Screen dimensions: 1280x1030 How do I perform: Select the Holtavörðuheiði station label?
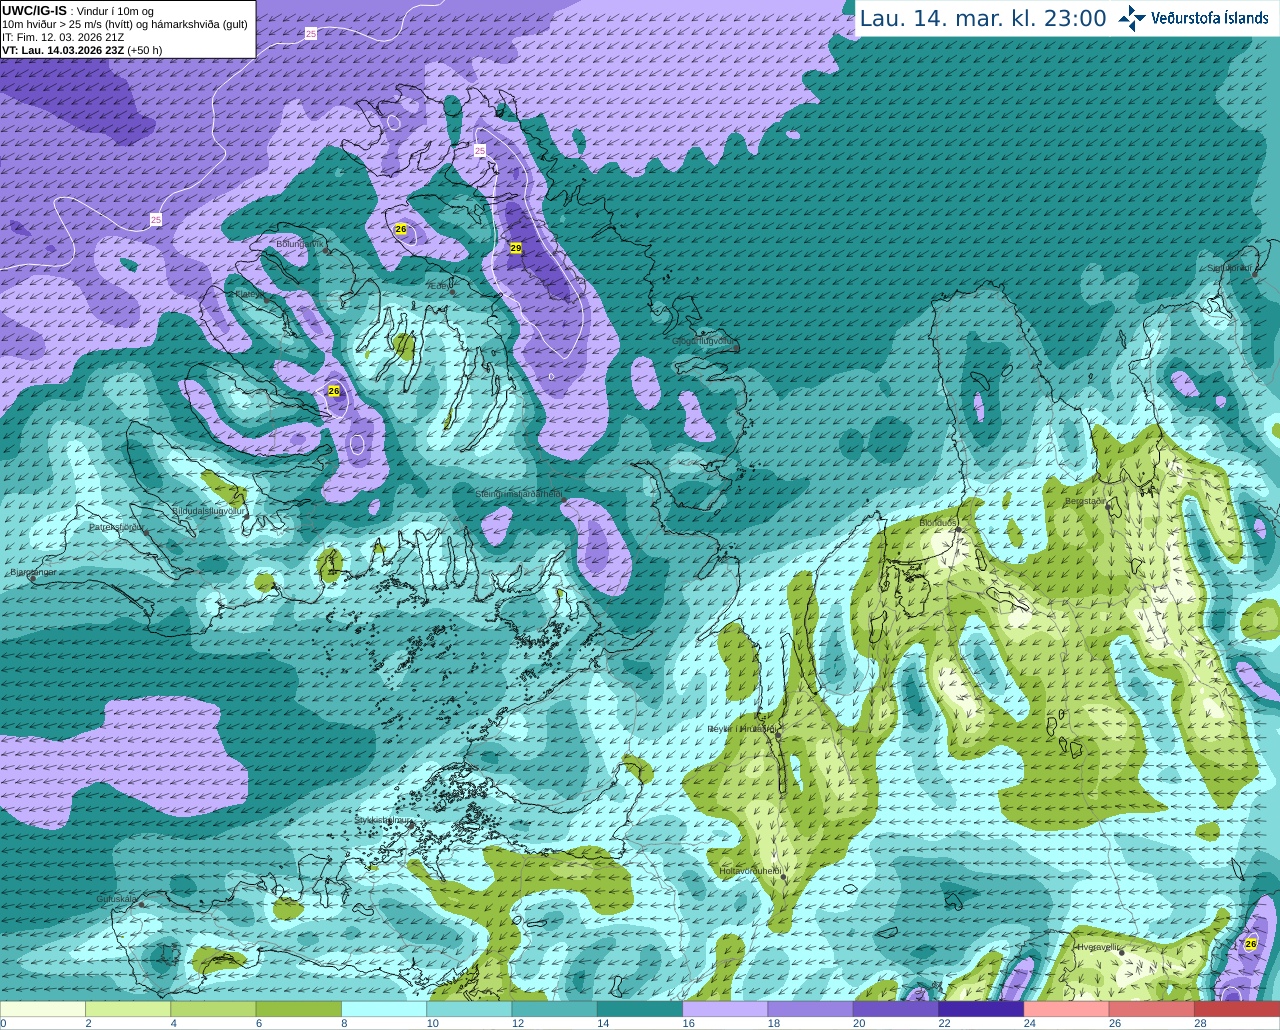[x=750, y=871]
